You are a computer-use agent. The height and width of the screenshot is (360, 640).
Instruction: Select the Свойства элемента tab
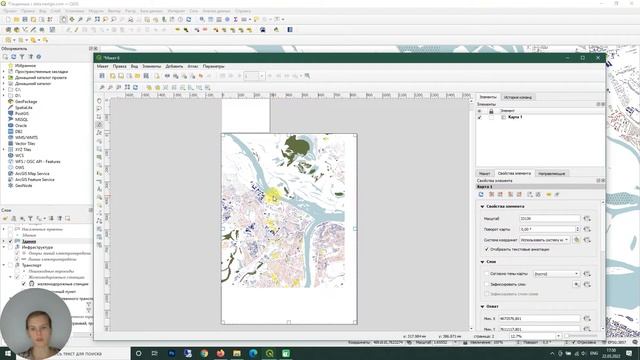pyautogui.click(x=514, y=173)
